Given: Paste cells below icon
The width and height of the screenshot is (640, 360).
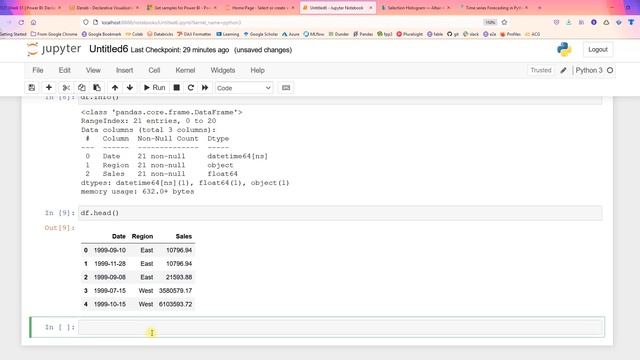Looking at the screenshot, I should pyautogui.click(x=97, y=88).
